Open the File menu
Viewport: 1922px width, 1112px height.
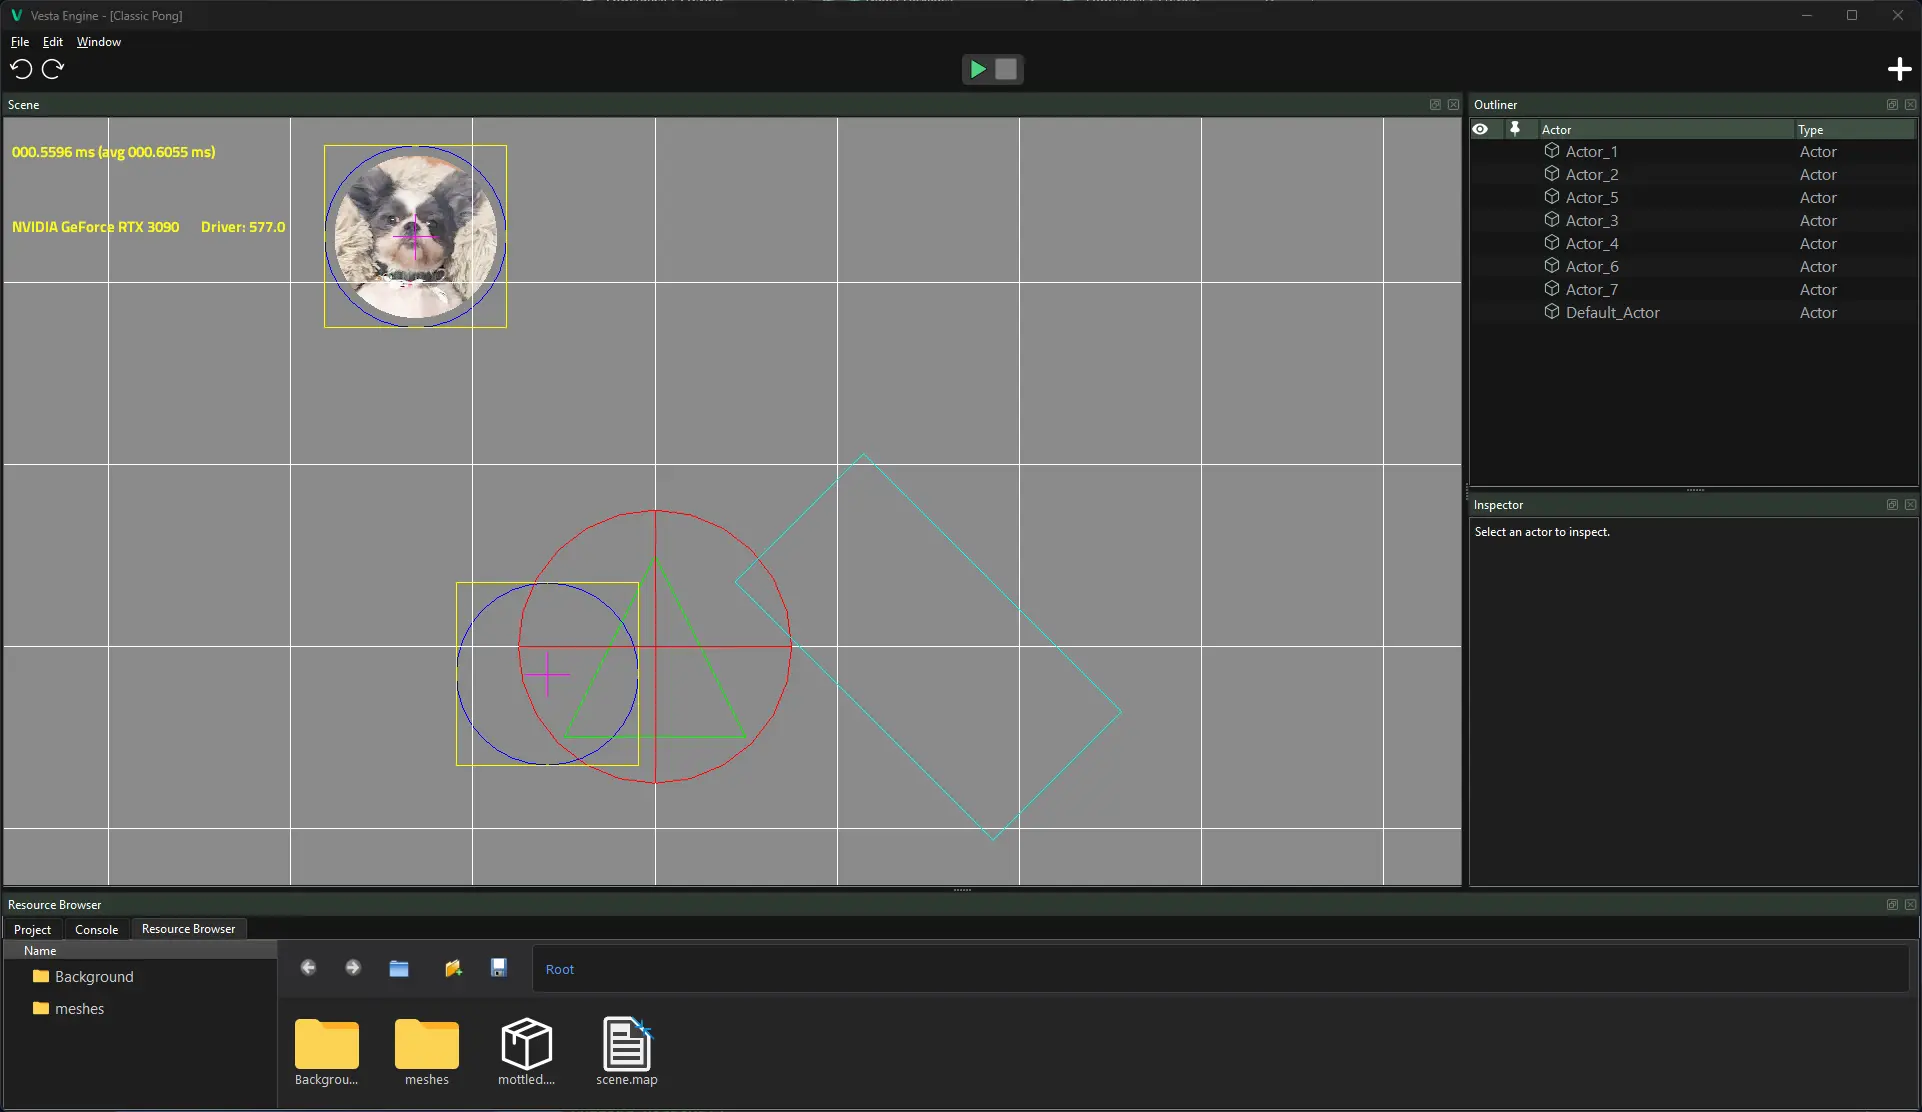click(19, 42)
